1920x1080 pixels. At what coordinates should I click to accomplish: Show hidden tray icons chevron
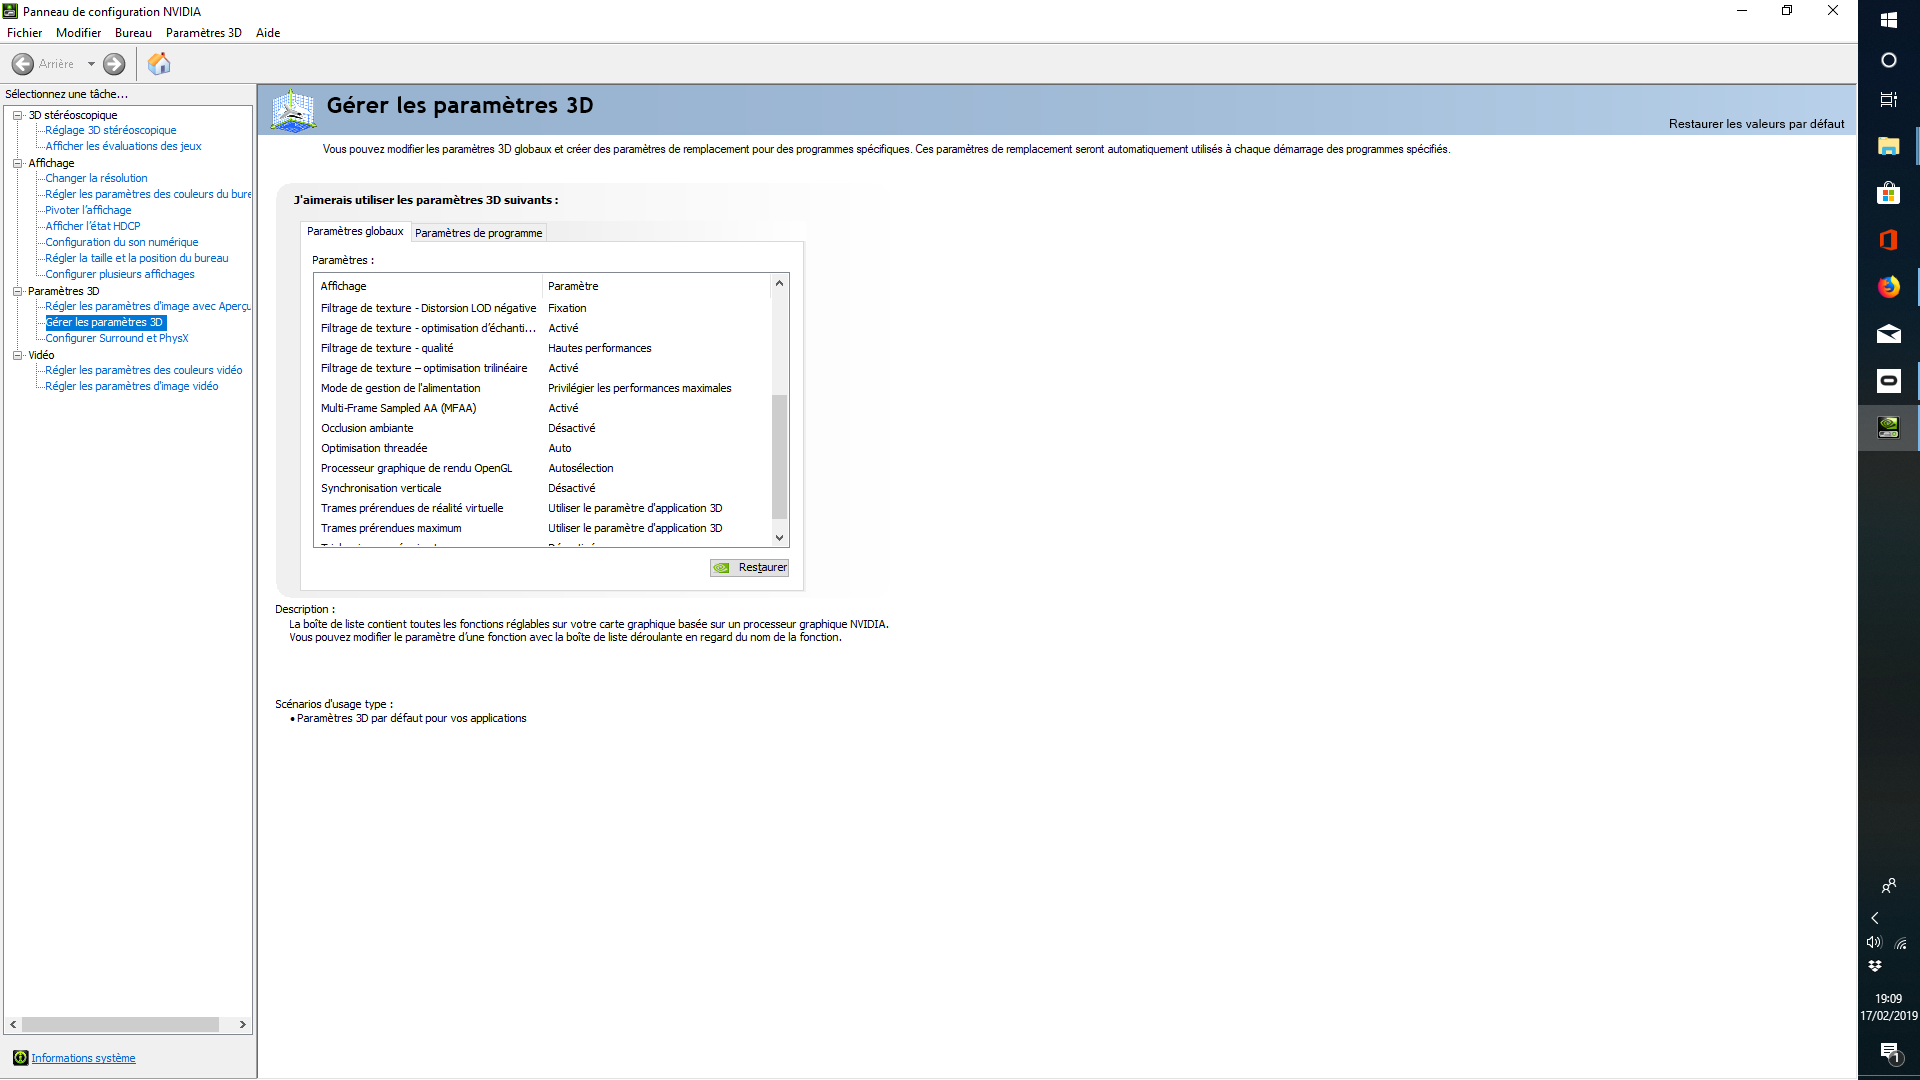pos(1875,918)
